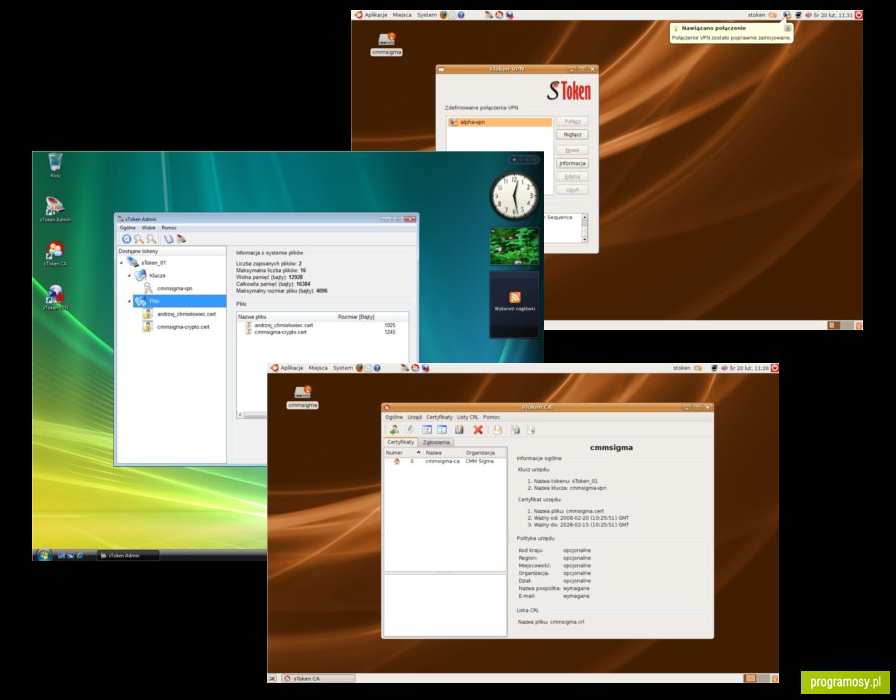Click the blue circular icon in sToken Admin toolbar
This screenshot has width=896, height=700.
pyautogui.click(x=126, y=239)
